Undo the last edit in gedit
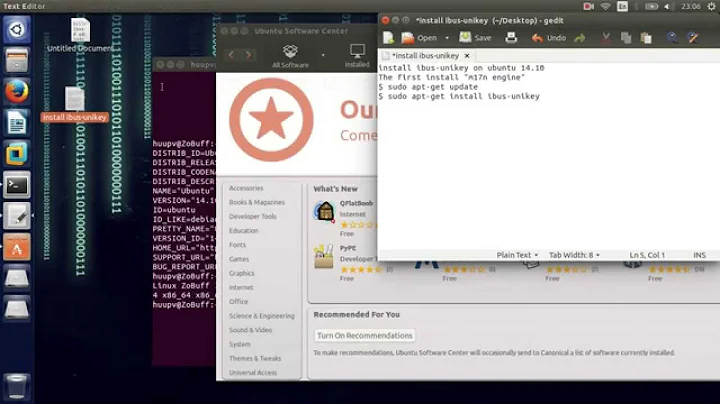720x404 pixels. tap(549, 38)
